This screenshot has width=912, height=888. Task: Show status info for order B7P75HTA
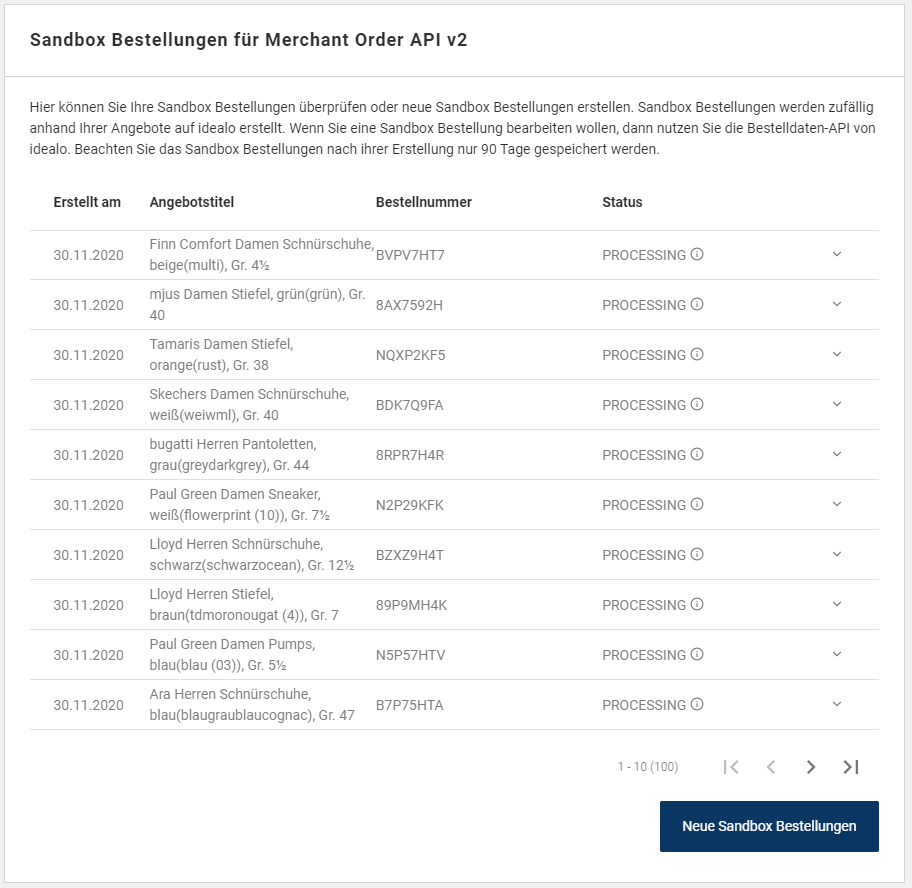[697, 704]
